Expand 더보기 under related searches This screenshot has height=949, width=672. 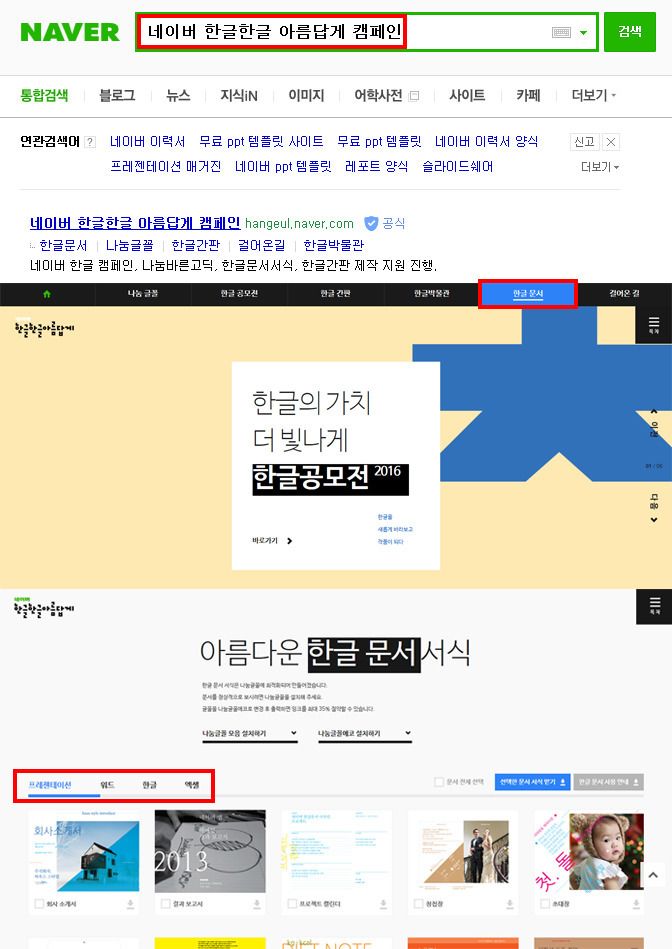tap(600, 167)
